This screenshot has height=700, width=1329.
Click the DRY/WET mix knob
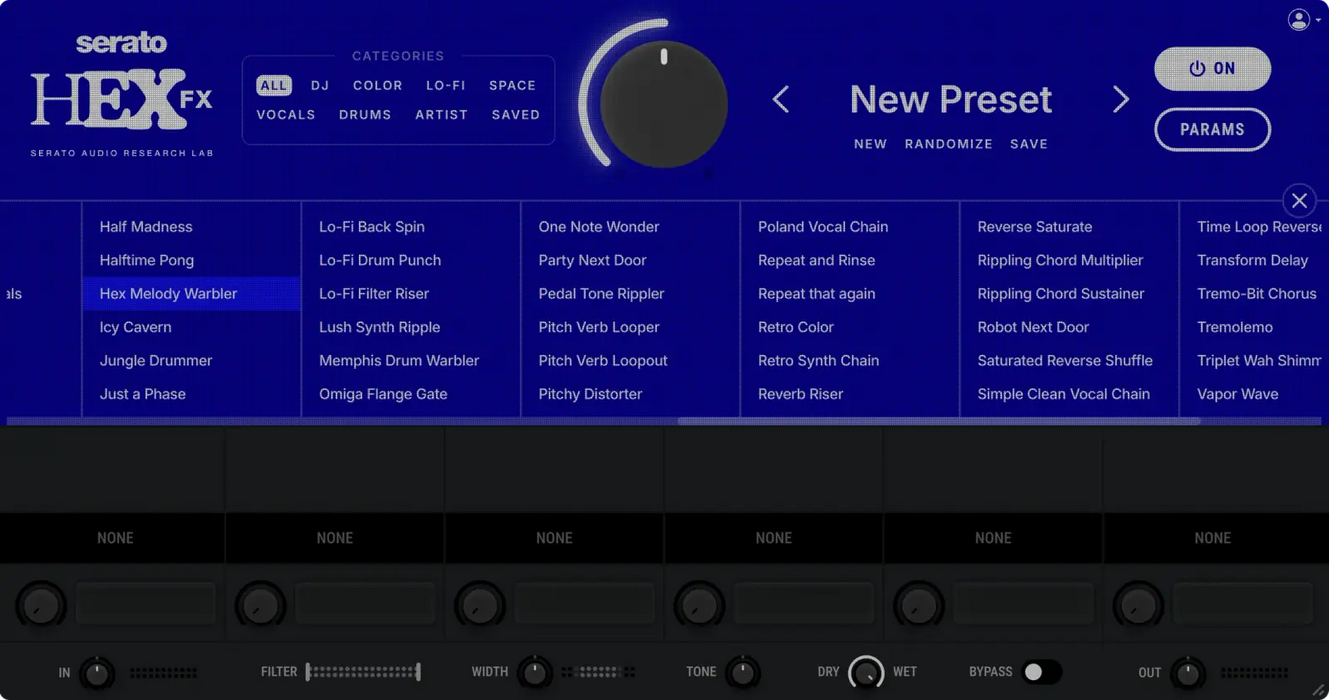pyautogui.click(x=866, y=672)
